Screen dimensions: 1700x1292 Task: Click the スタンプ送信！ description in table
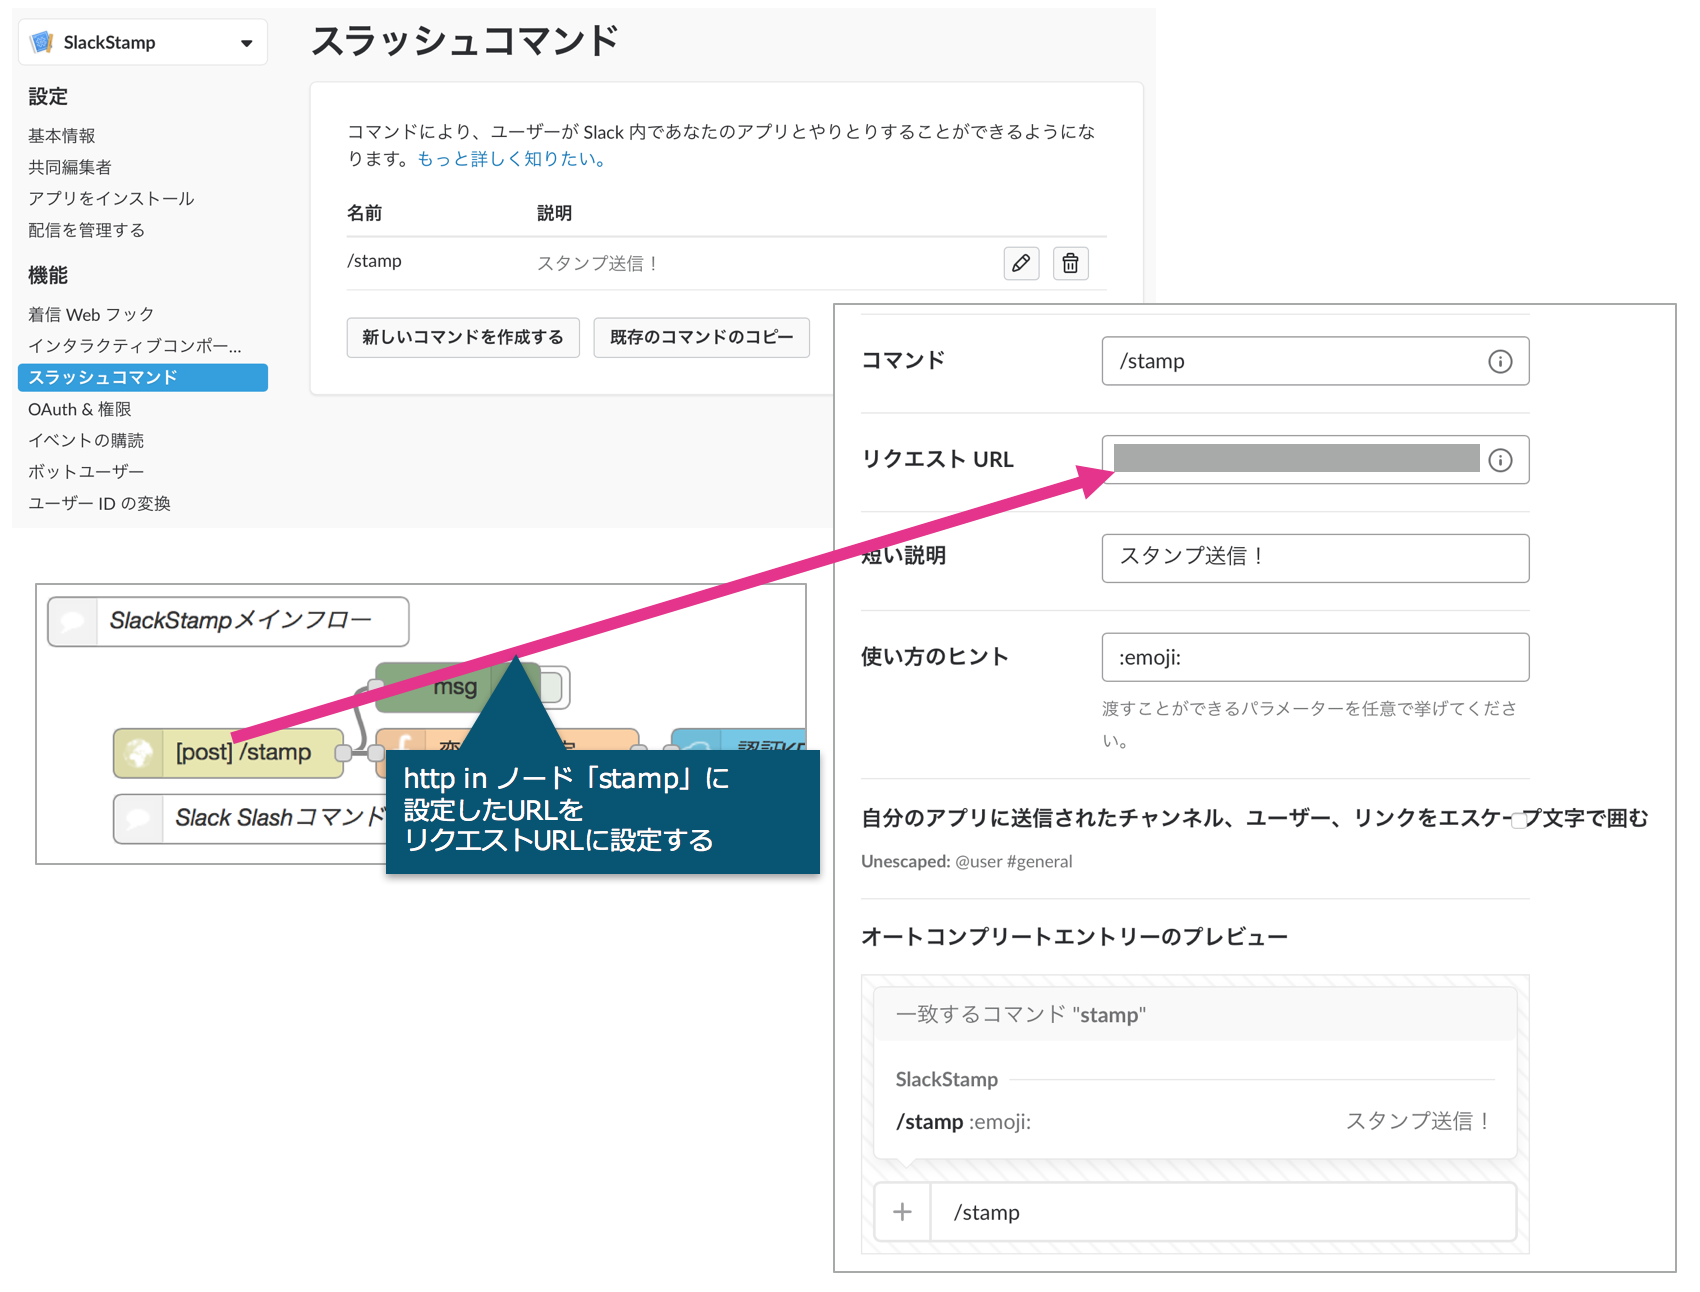click(x=598, y=263)
